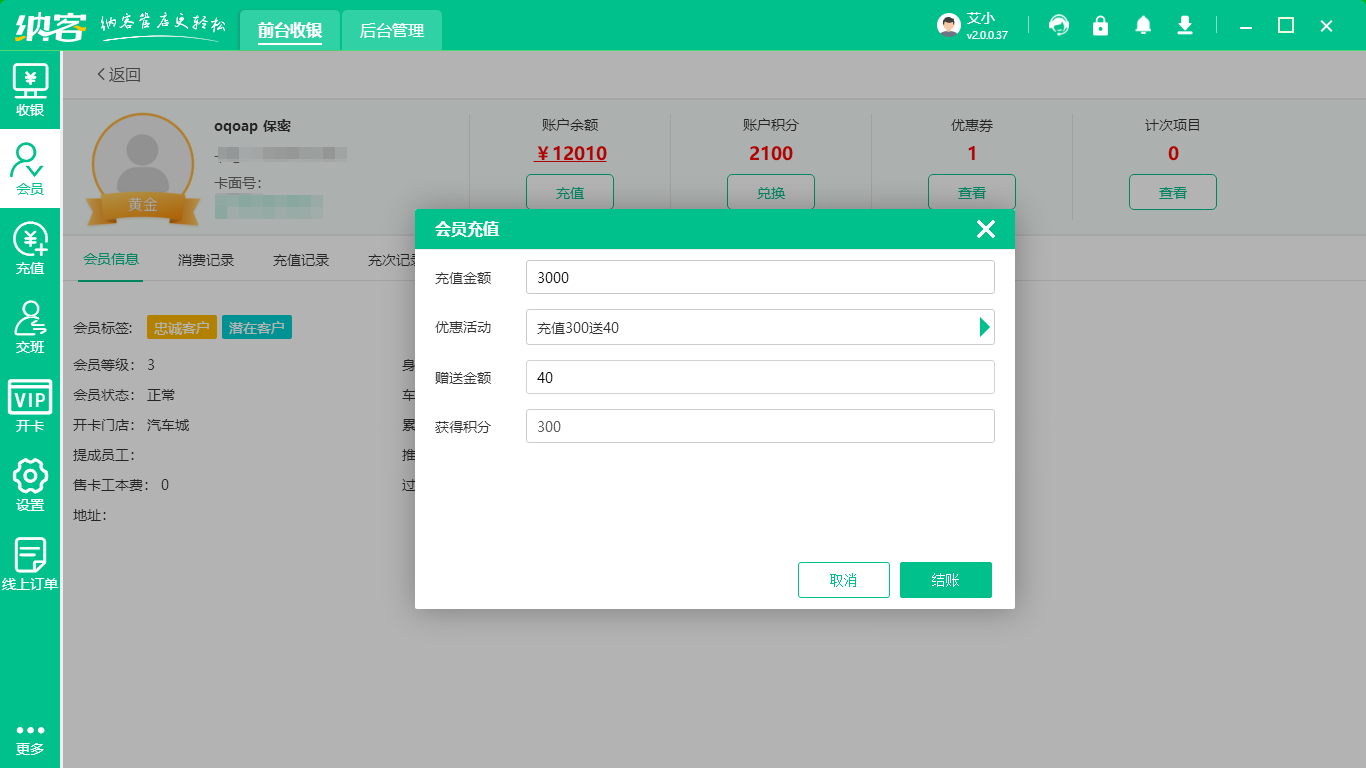Switch to the 后台管理 tab

391,30
